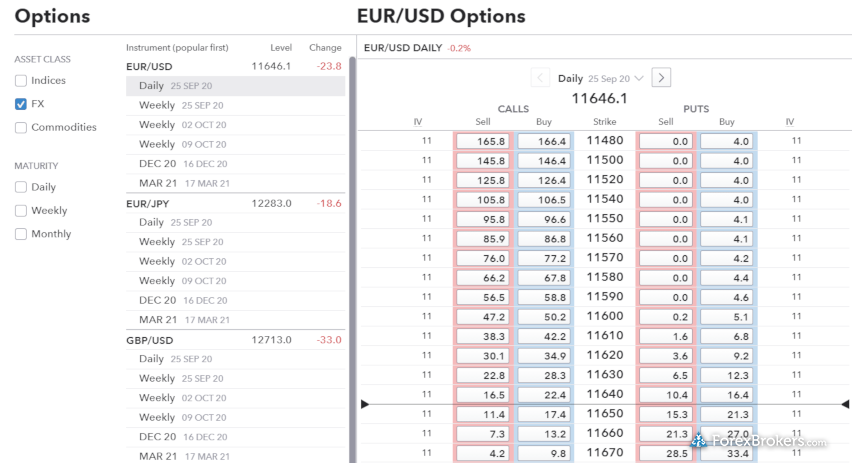The height and width of the screenshot is (463, 852).
Task: Select GBP/USD Daily 25 SEP 20 option
Action: 235,359
